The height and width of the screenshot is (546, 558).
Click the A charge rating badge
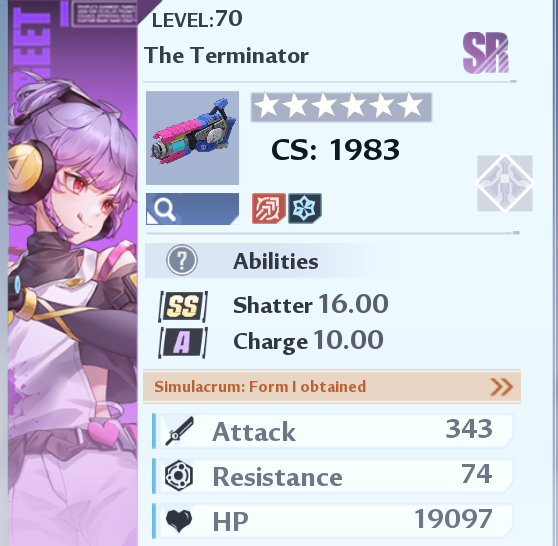[x=183, y=343]
